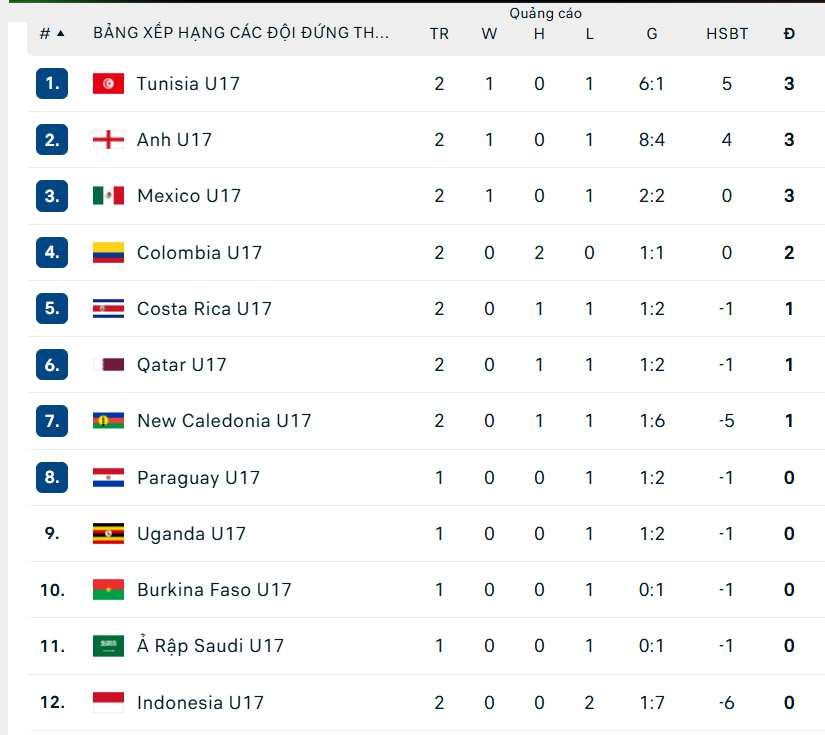The image size is (825, 735).
Task: Click the Quảng cáo advertisement label
Action: pos(545,13)
